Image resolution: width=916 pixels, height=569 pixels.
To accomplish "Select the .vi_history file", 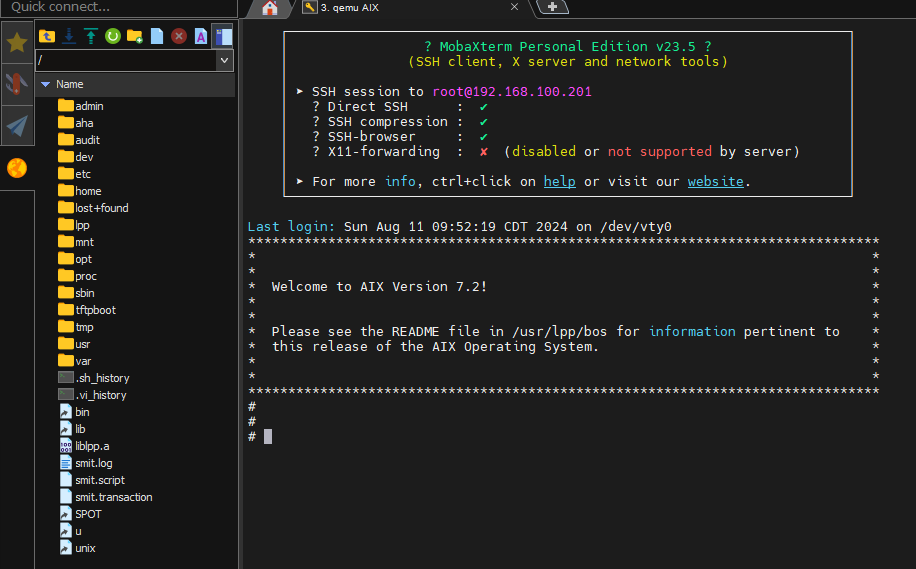I will point(92,395).
